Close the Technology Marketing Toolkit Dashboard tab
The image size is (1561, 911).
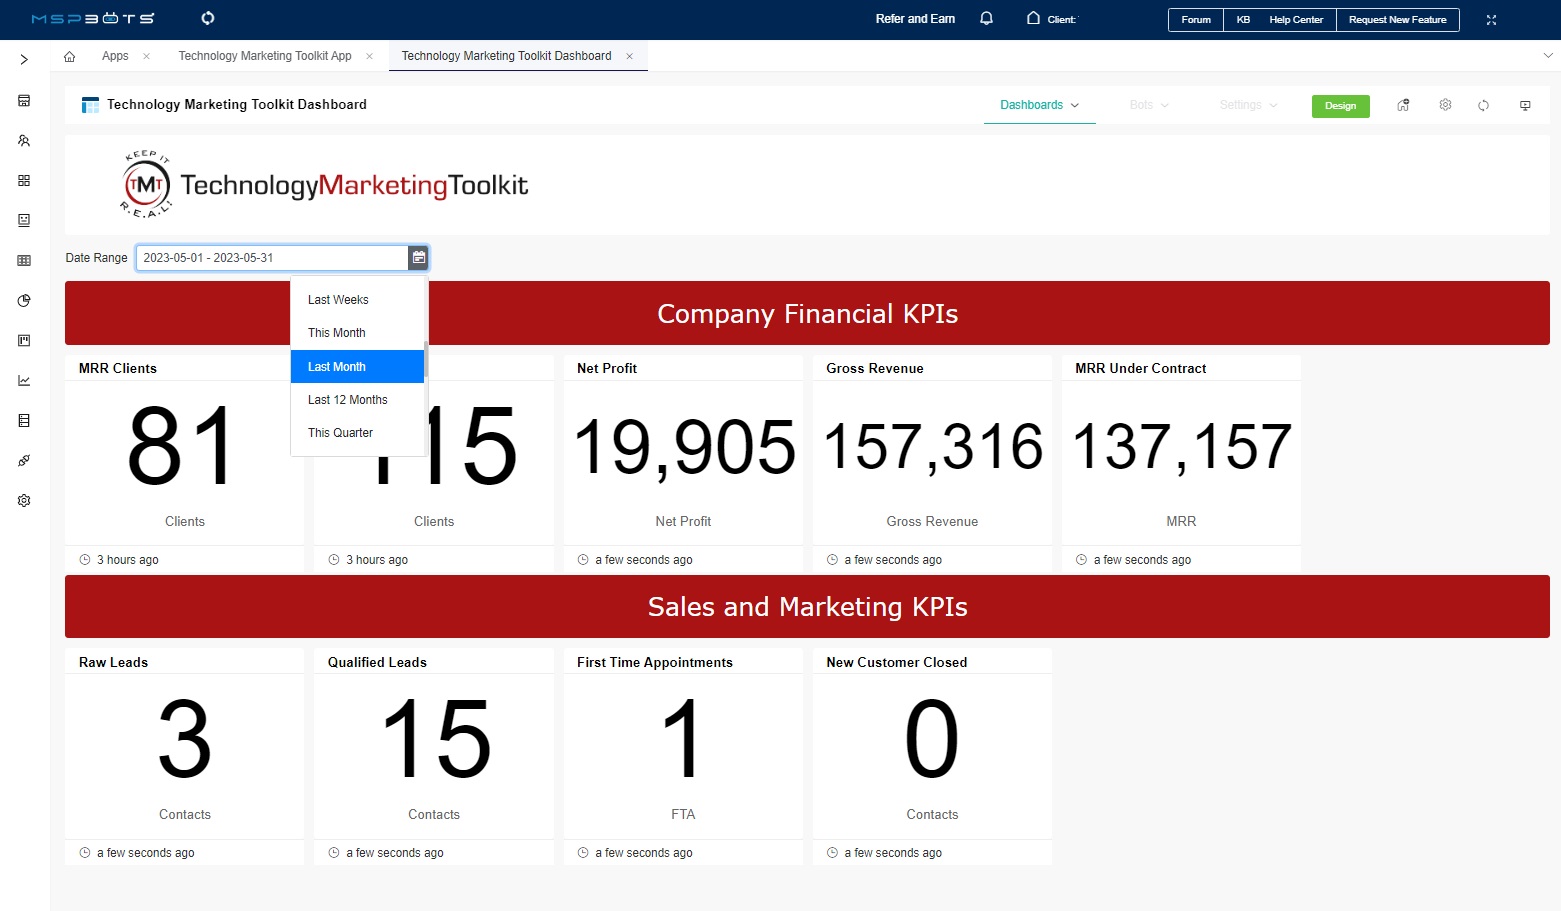click(629, 56)
